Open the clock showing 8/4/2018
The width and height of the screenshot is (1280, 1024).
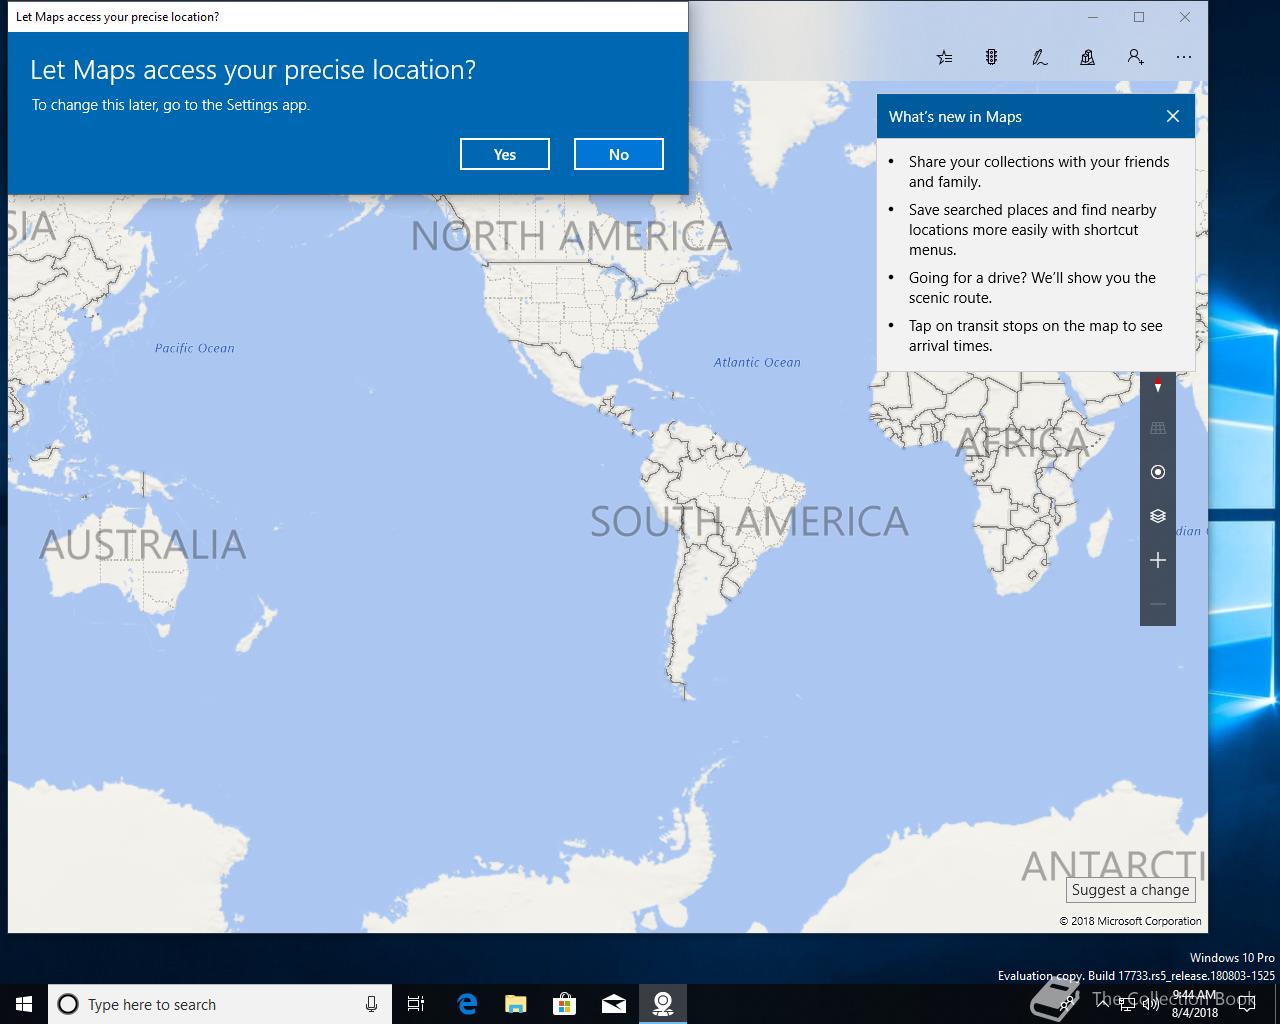pos(1194,1004)
